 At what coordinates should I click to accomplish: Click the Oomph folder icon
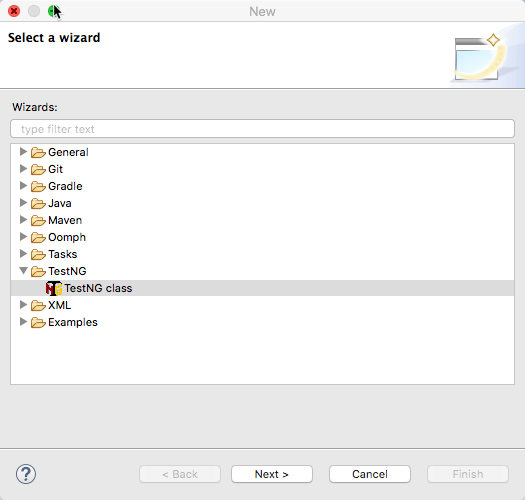pyautogui.click(x=38, y=238)
